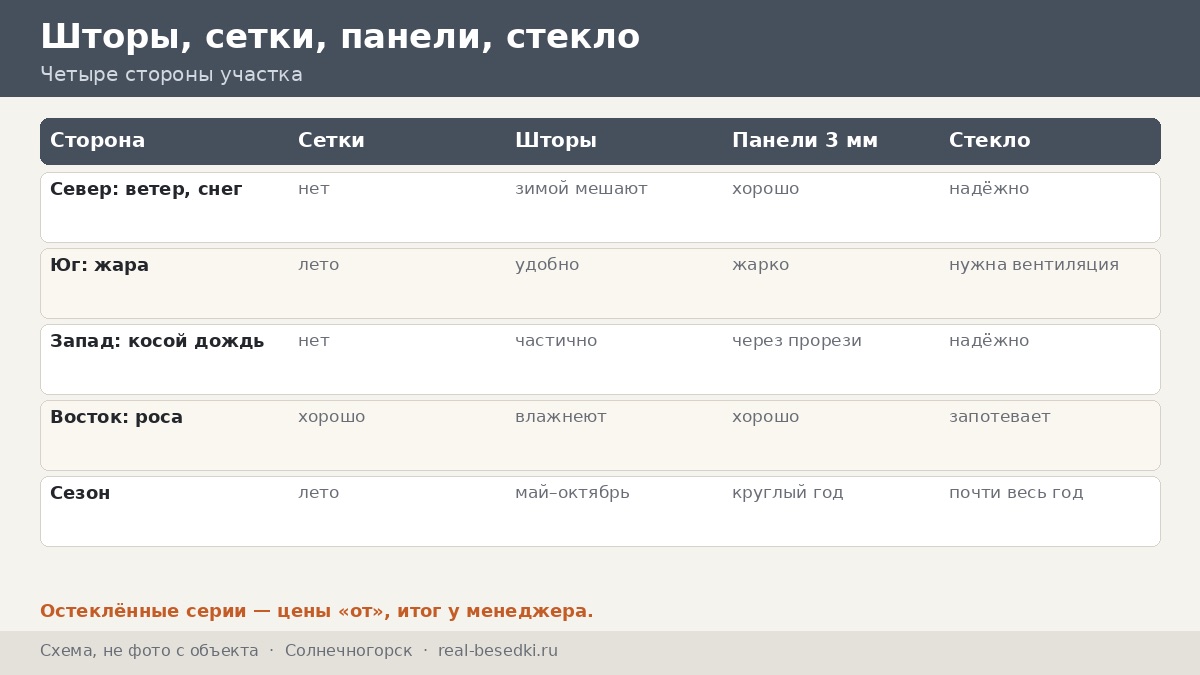
Task: Click the row label "Юг: жара"
Action: click(x=99, y=265)
